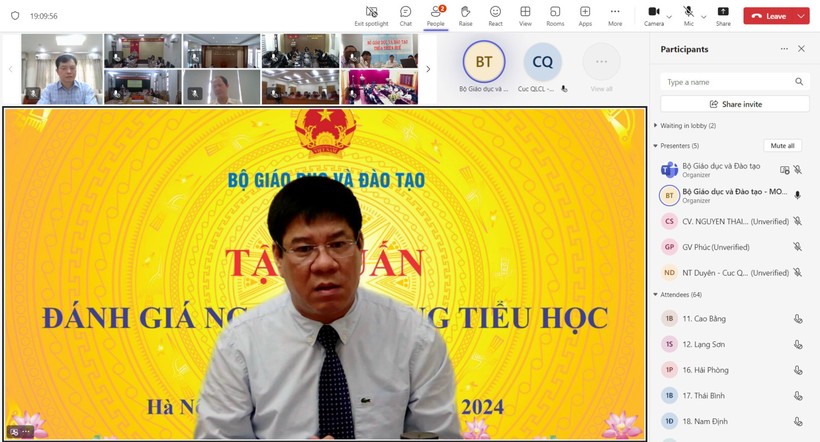Viewport: 820px width, 442px height.
Task: Click the participant search magnifier icon
Action: point(799,82)
